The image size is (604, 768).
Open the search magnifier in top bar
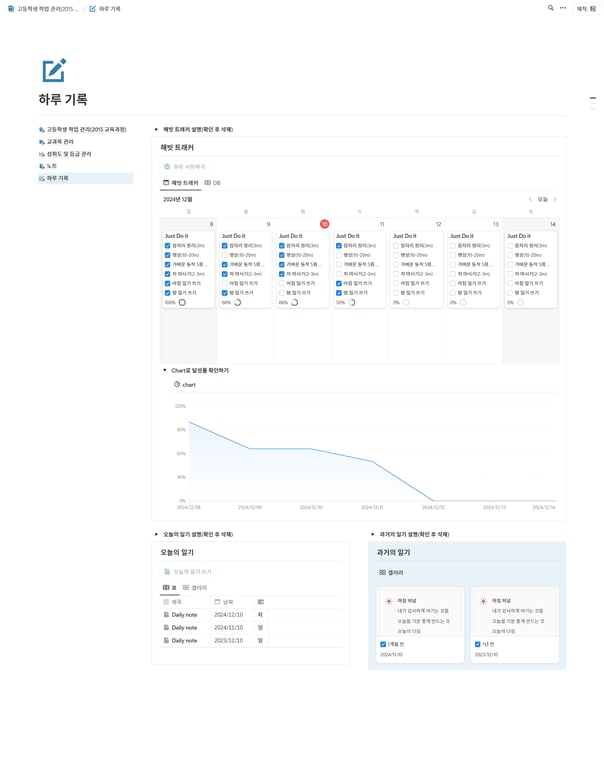(550, 8)
